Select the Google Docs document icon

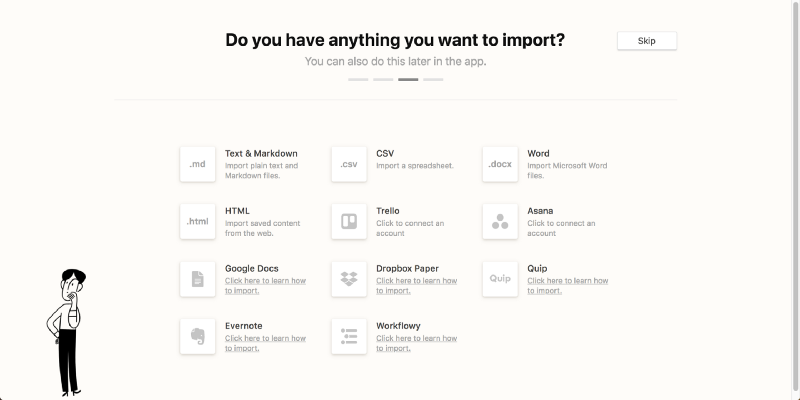197,279
